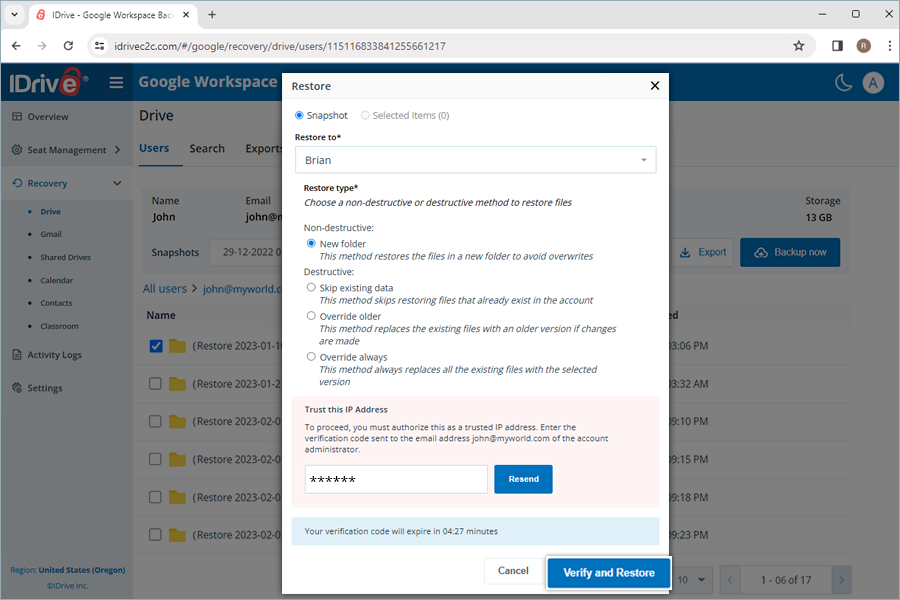Switch to the Exports tab
The image size is (900, 600).
263,148
